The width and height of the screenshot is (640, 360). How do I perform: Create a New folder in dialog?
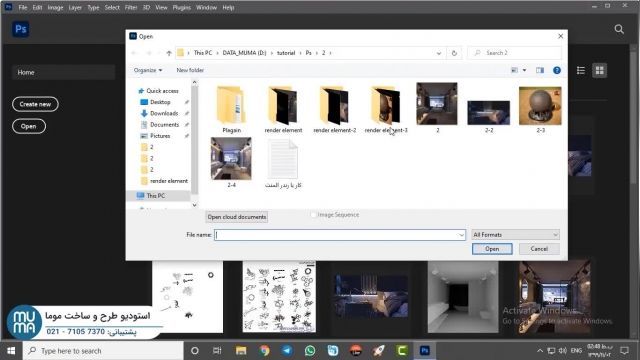[190, 70]
